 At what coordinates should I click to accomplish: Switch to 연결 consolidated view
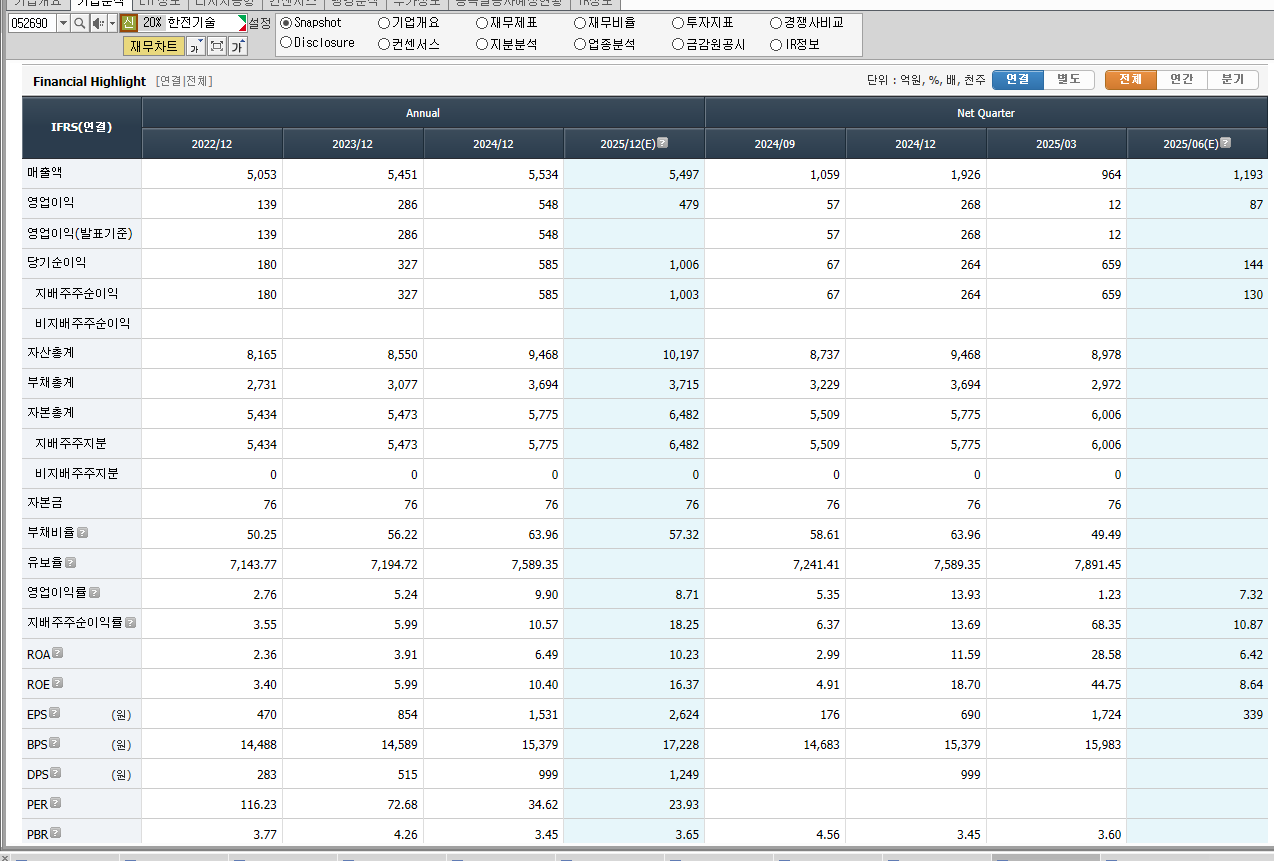1018,80
